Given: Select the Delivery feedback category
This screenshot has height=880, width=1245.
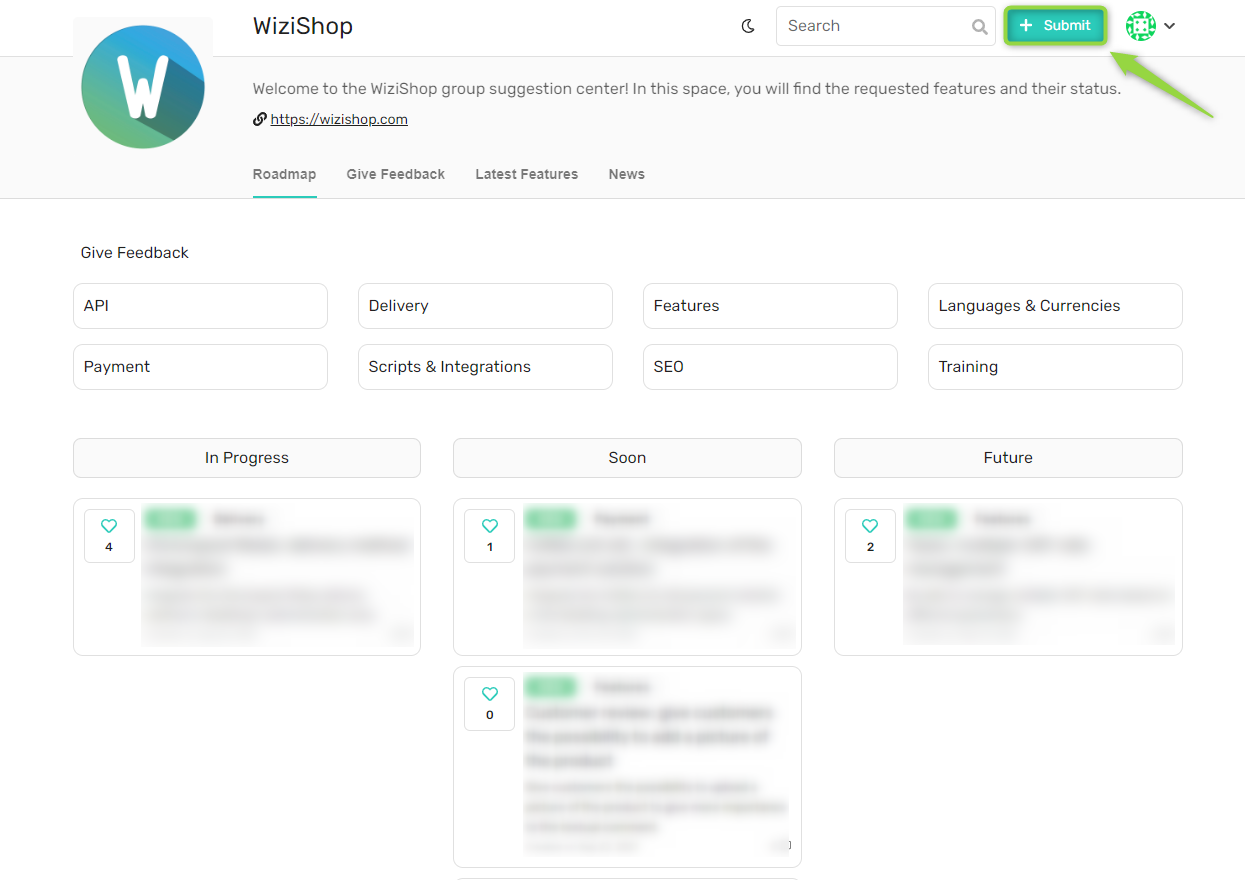Looking at the screenshot, I should (x=485, y=306).
